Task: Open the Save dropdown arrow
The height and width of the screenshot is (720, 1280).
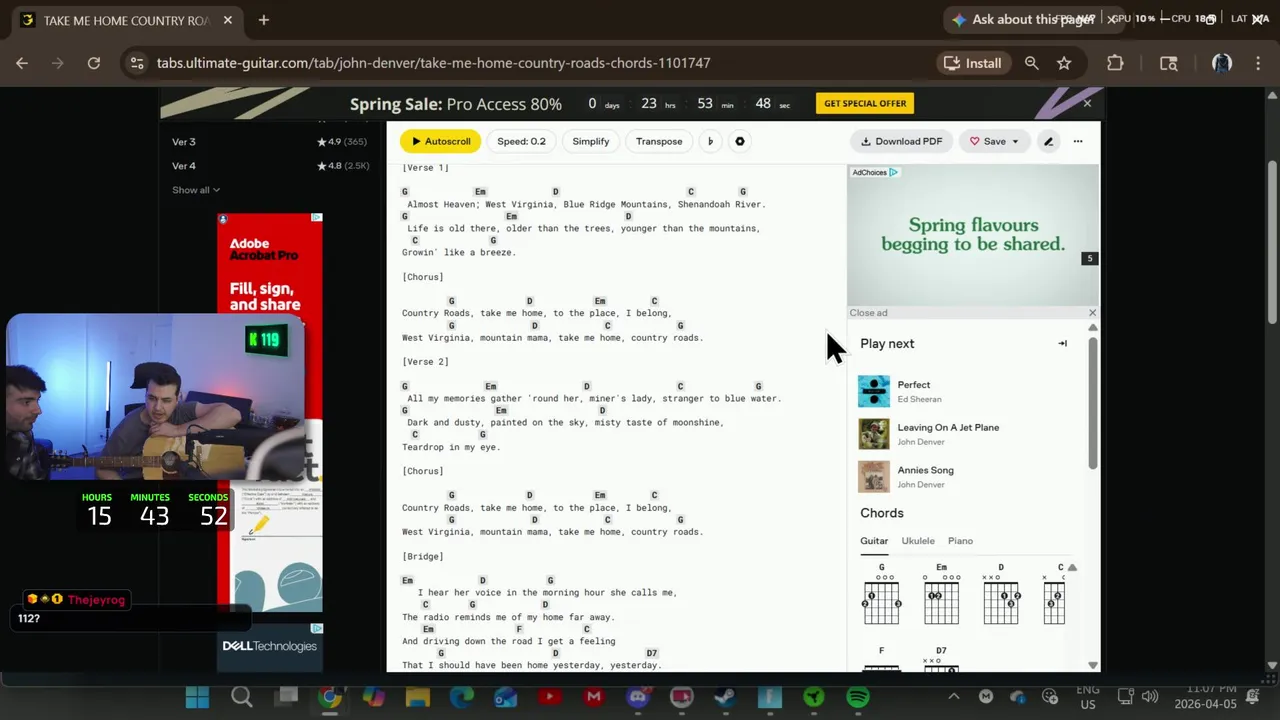Action: click(x=1015, y=141)
